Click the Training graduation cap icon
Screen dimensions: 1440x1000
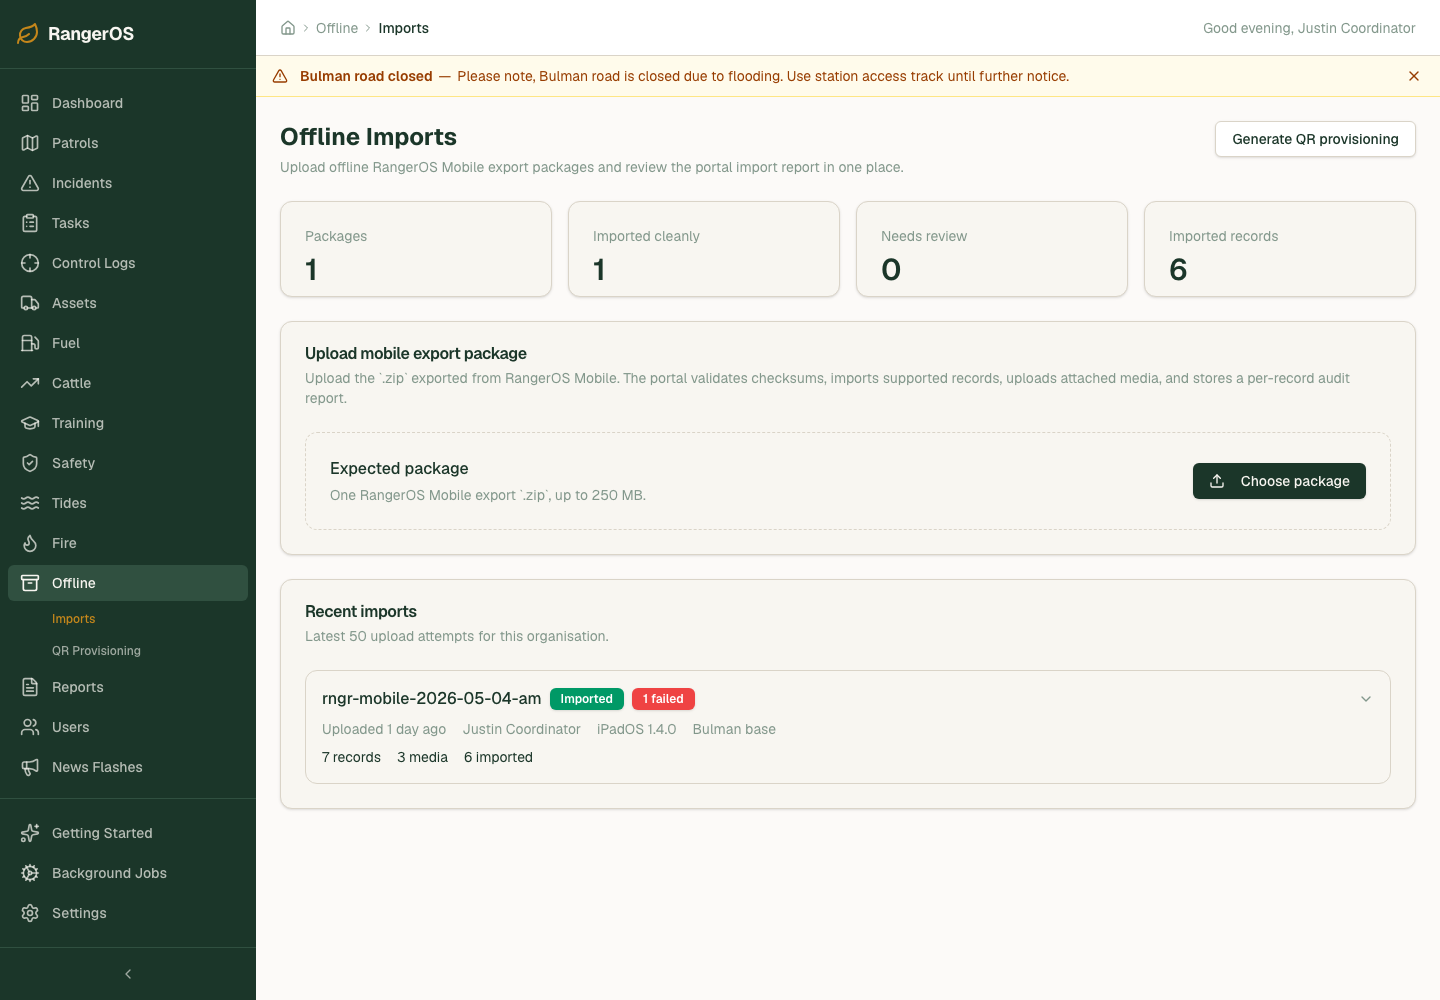tap(30, 423)
